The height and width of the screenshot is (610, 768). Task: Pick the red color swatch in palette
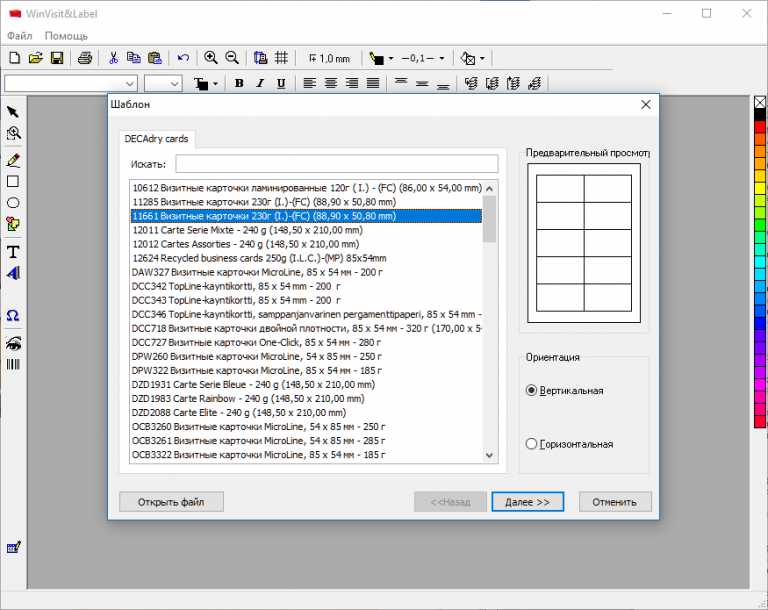(759, 127)
